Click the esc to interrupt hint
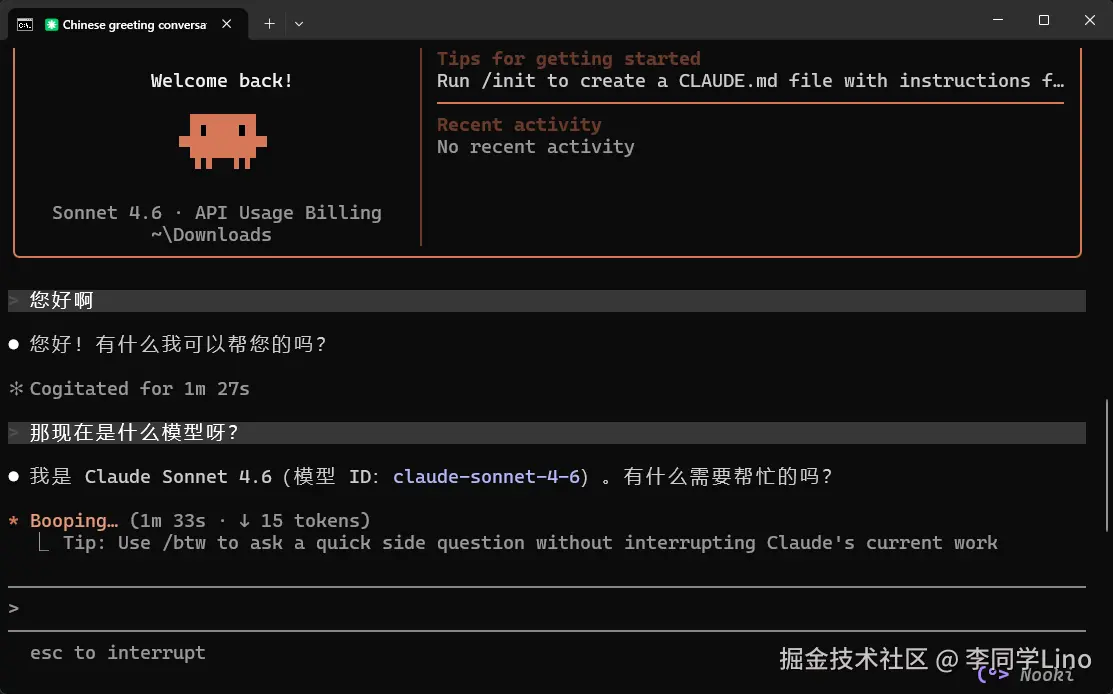1113x694 pixels. (x=118, y=653)
